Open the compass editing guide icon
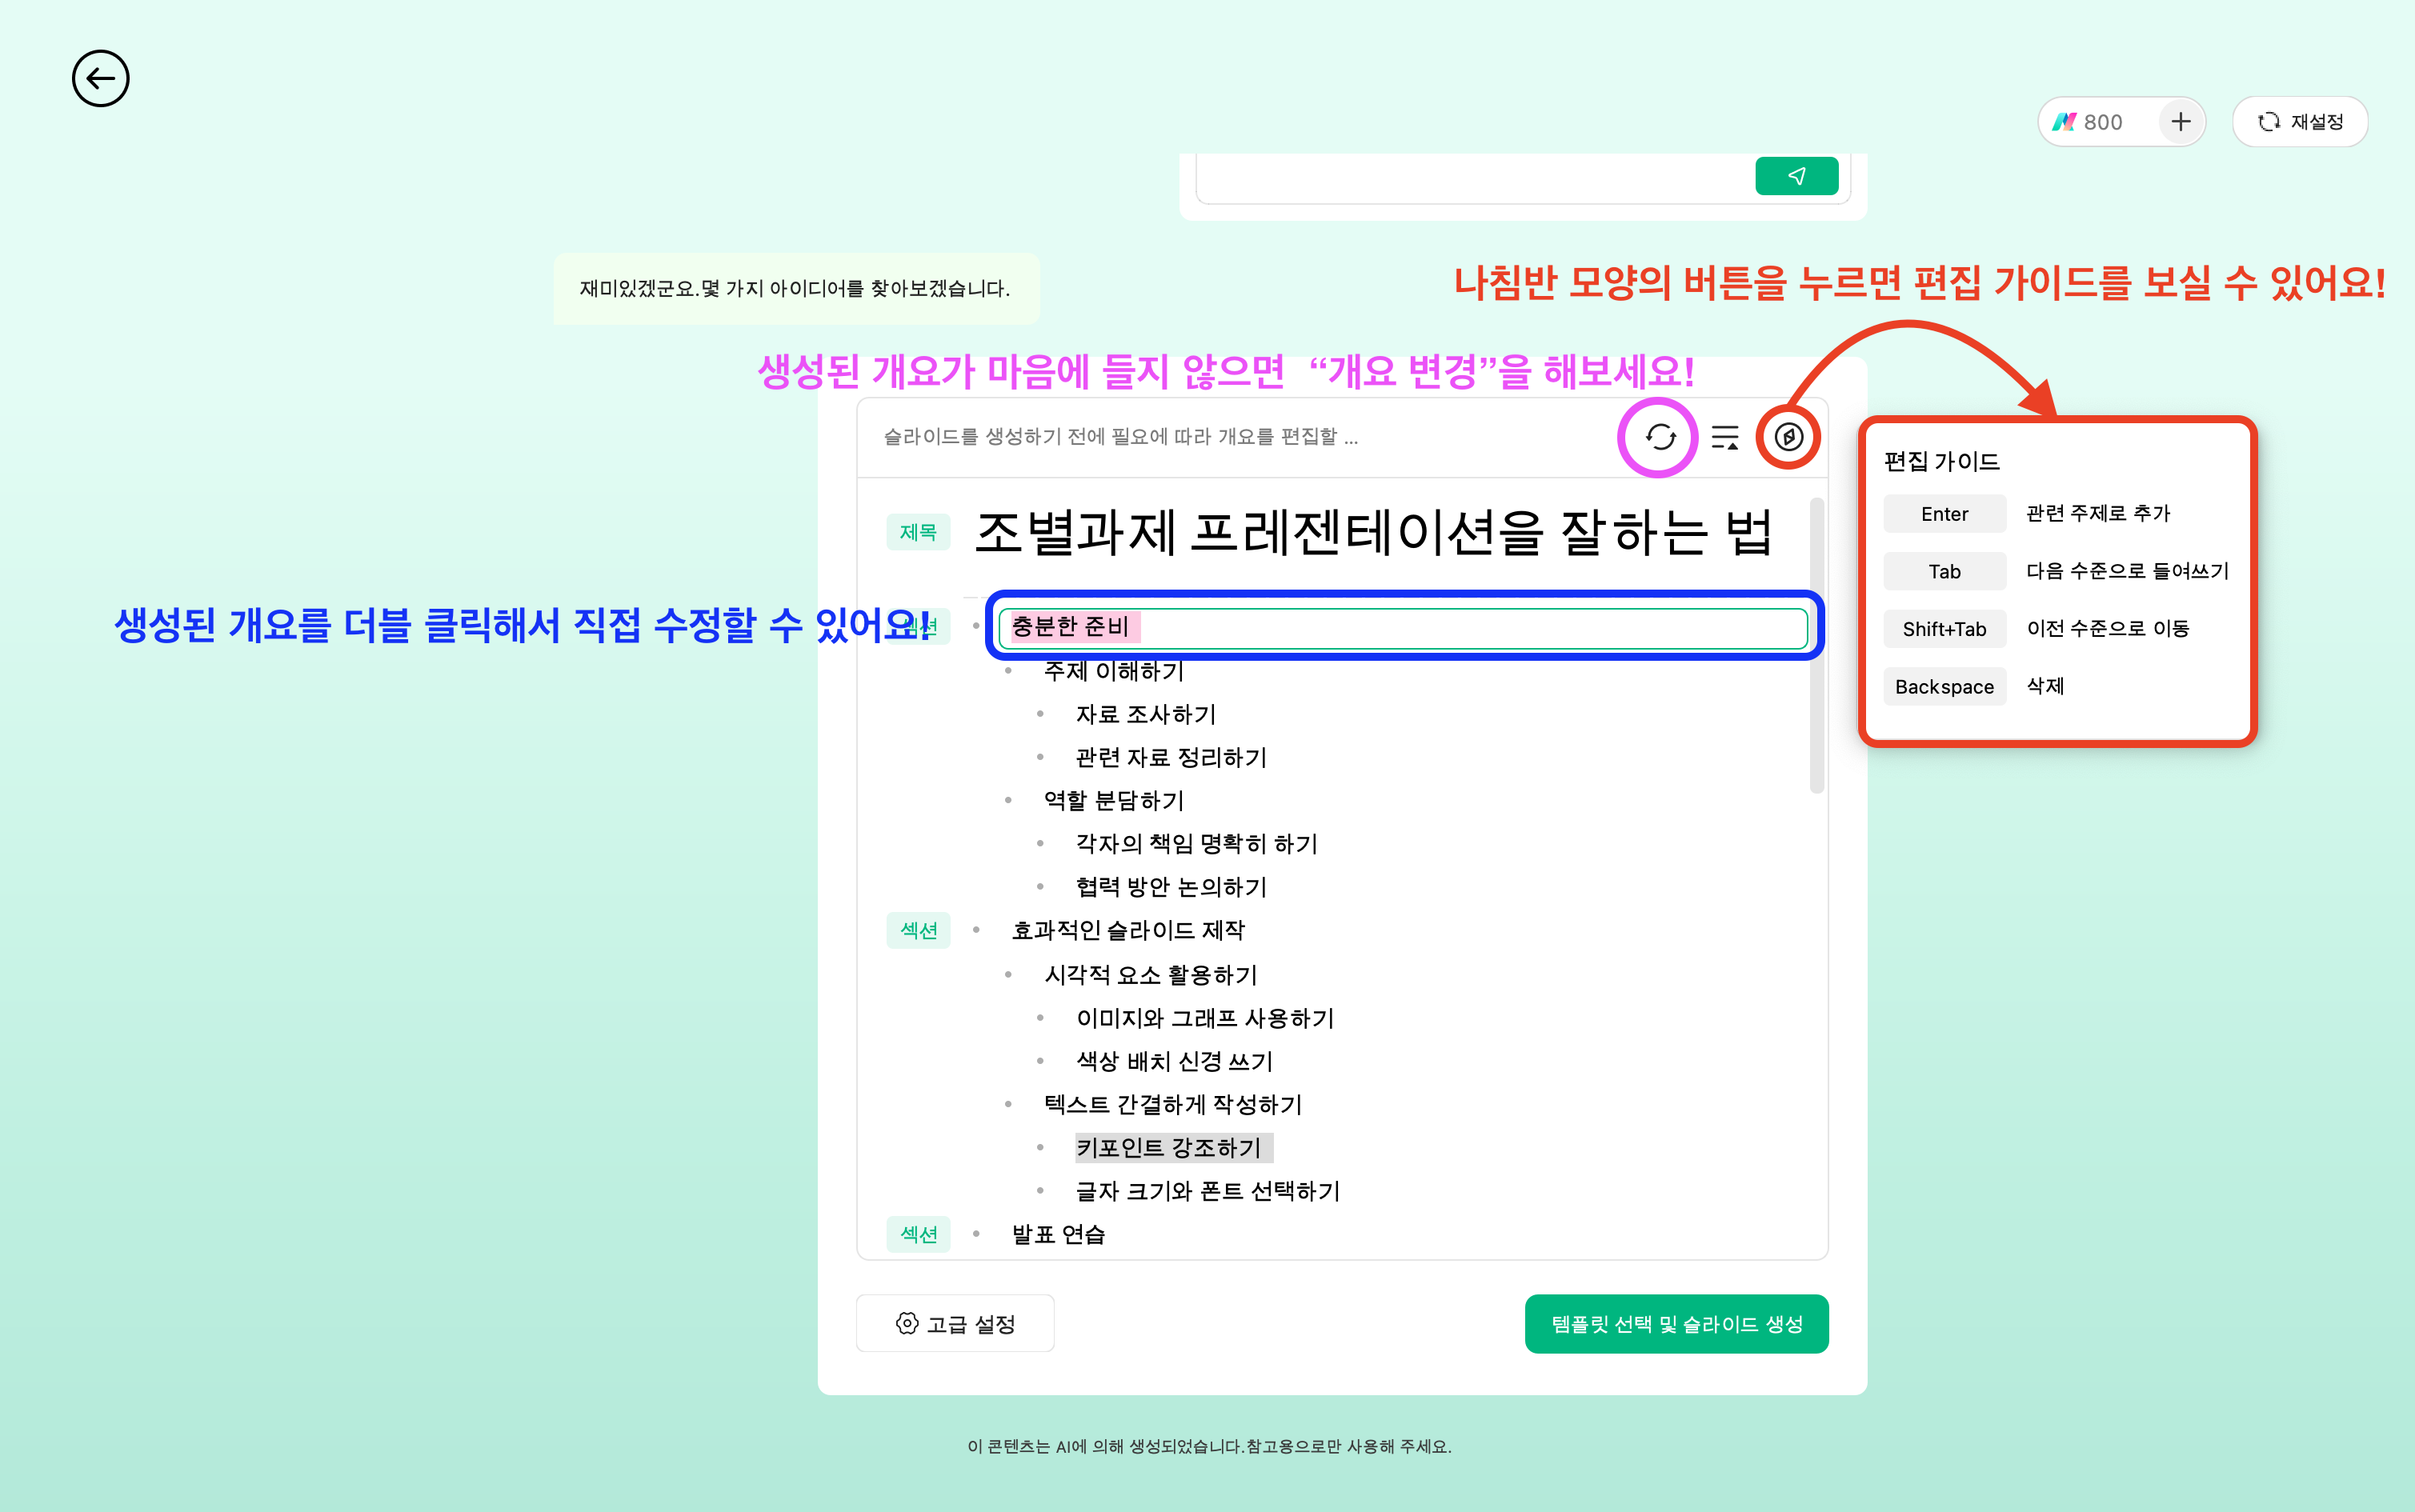This screenshot has height=1512, width=2415. [1789, 437]
